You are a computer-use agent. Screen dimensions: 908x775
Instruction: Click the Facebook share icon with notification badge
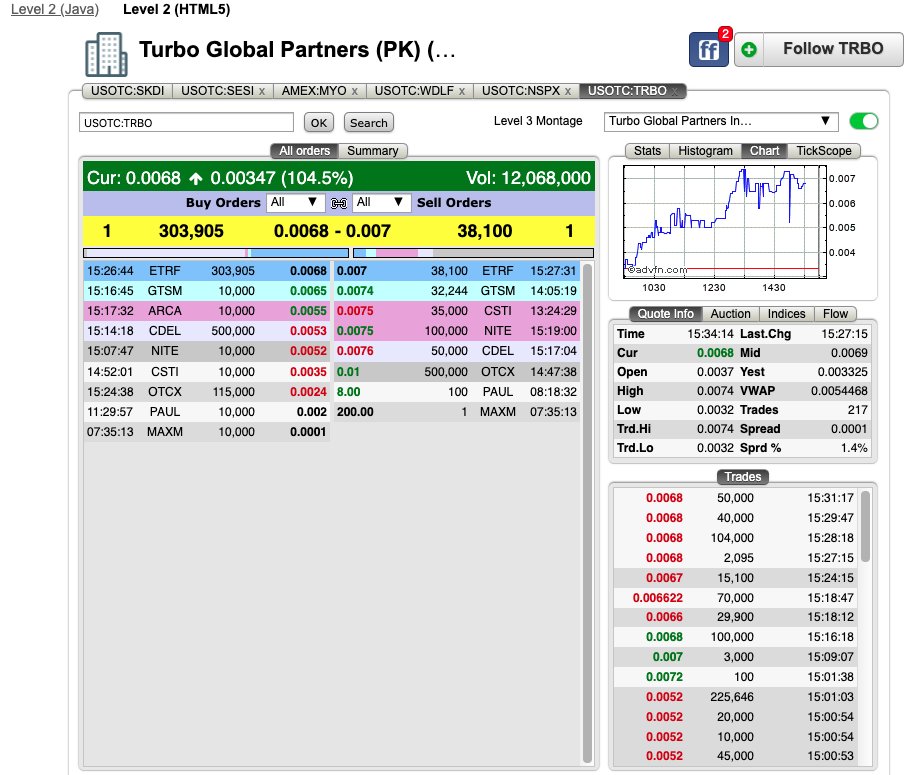click(x=709, y=48)
